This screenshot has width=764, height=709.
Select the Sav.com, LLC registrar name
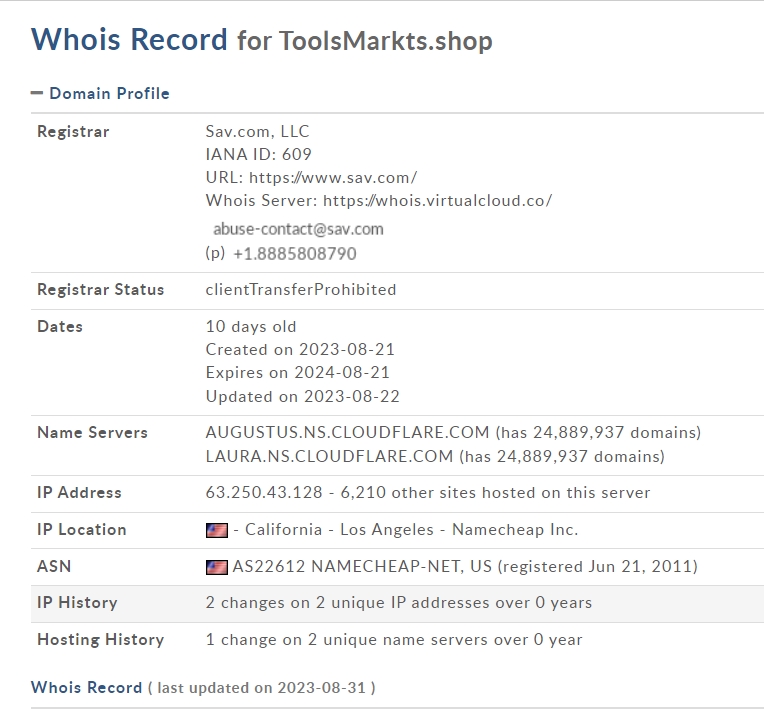[x=257, y=132]
